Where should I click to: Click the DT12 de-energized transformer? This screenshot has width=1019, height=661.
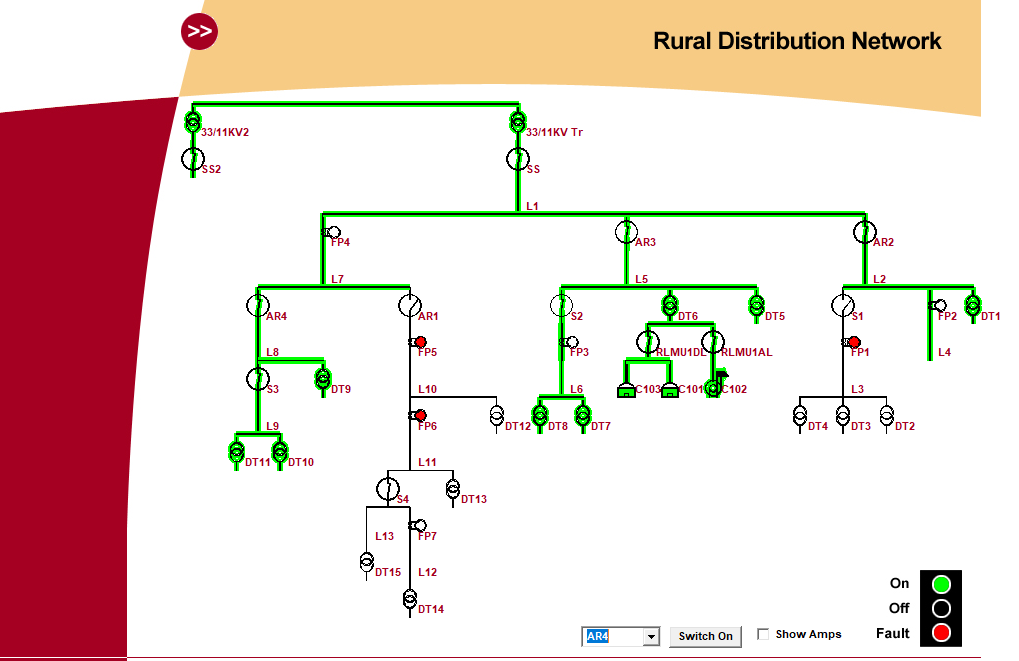click(497, 416)
